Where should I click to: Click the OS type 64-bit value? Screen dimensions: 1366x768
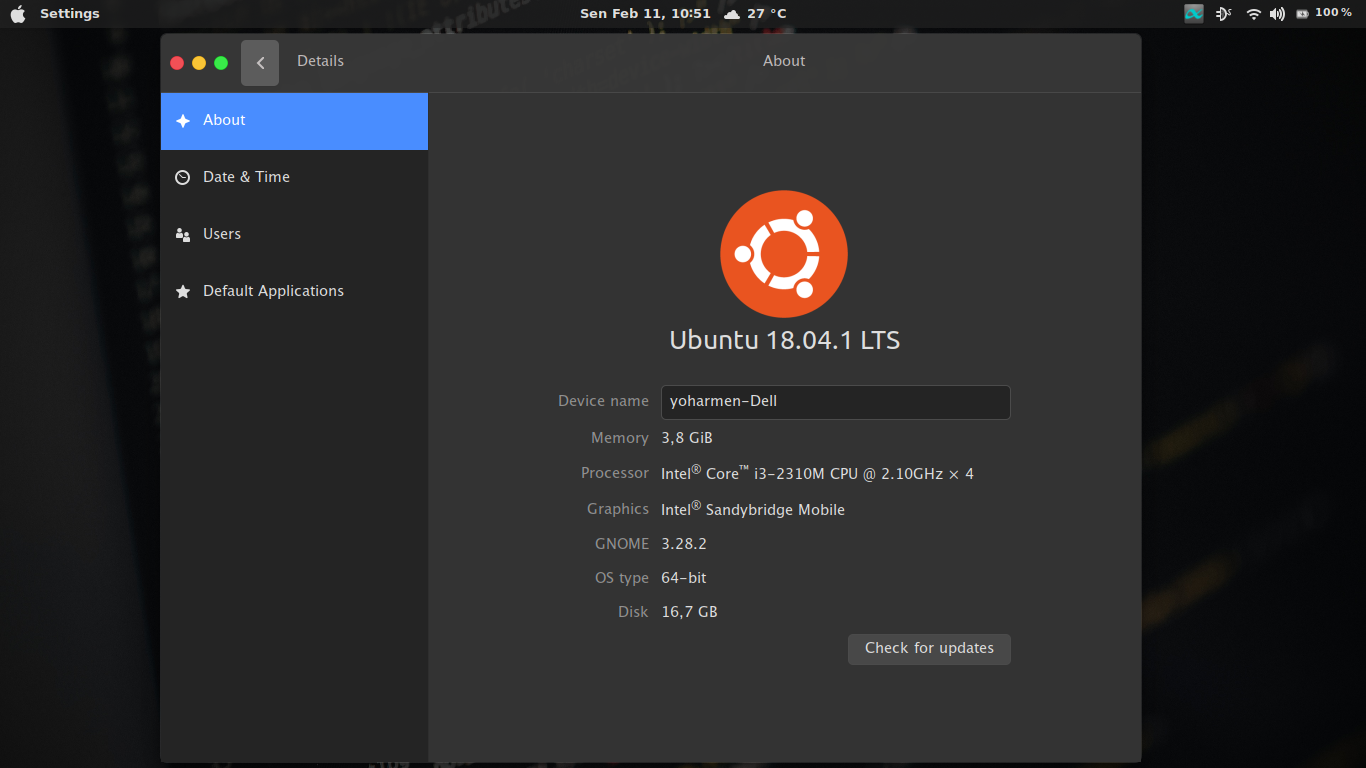pyautogui.click(x=684, y=578)
